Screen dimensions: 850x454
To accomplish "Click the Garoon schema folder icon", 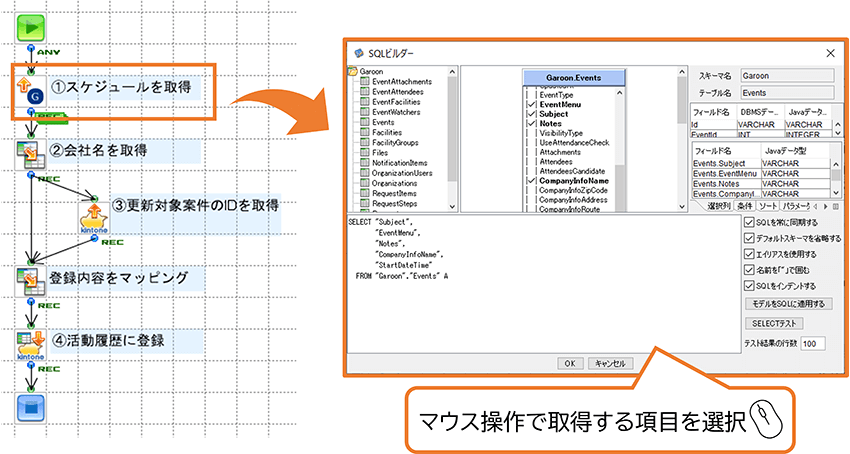I will click(353, 71).
